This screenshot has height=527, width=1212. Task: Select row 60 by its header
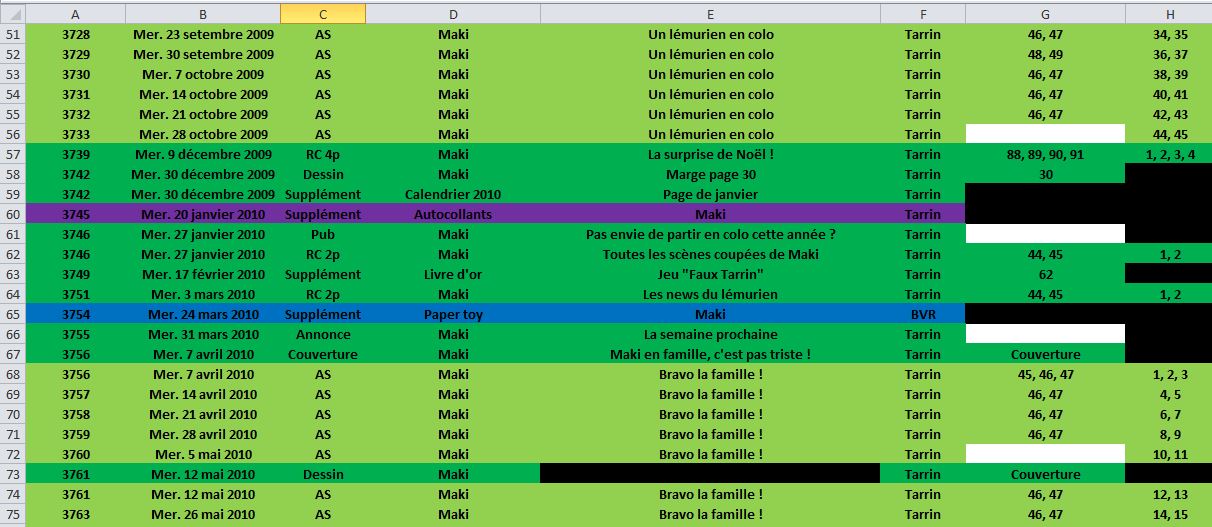click(13, 214)
